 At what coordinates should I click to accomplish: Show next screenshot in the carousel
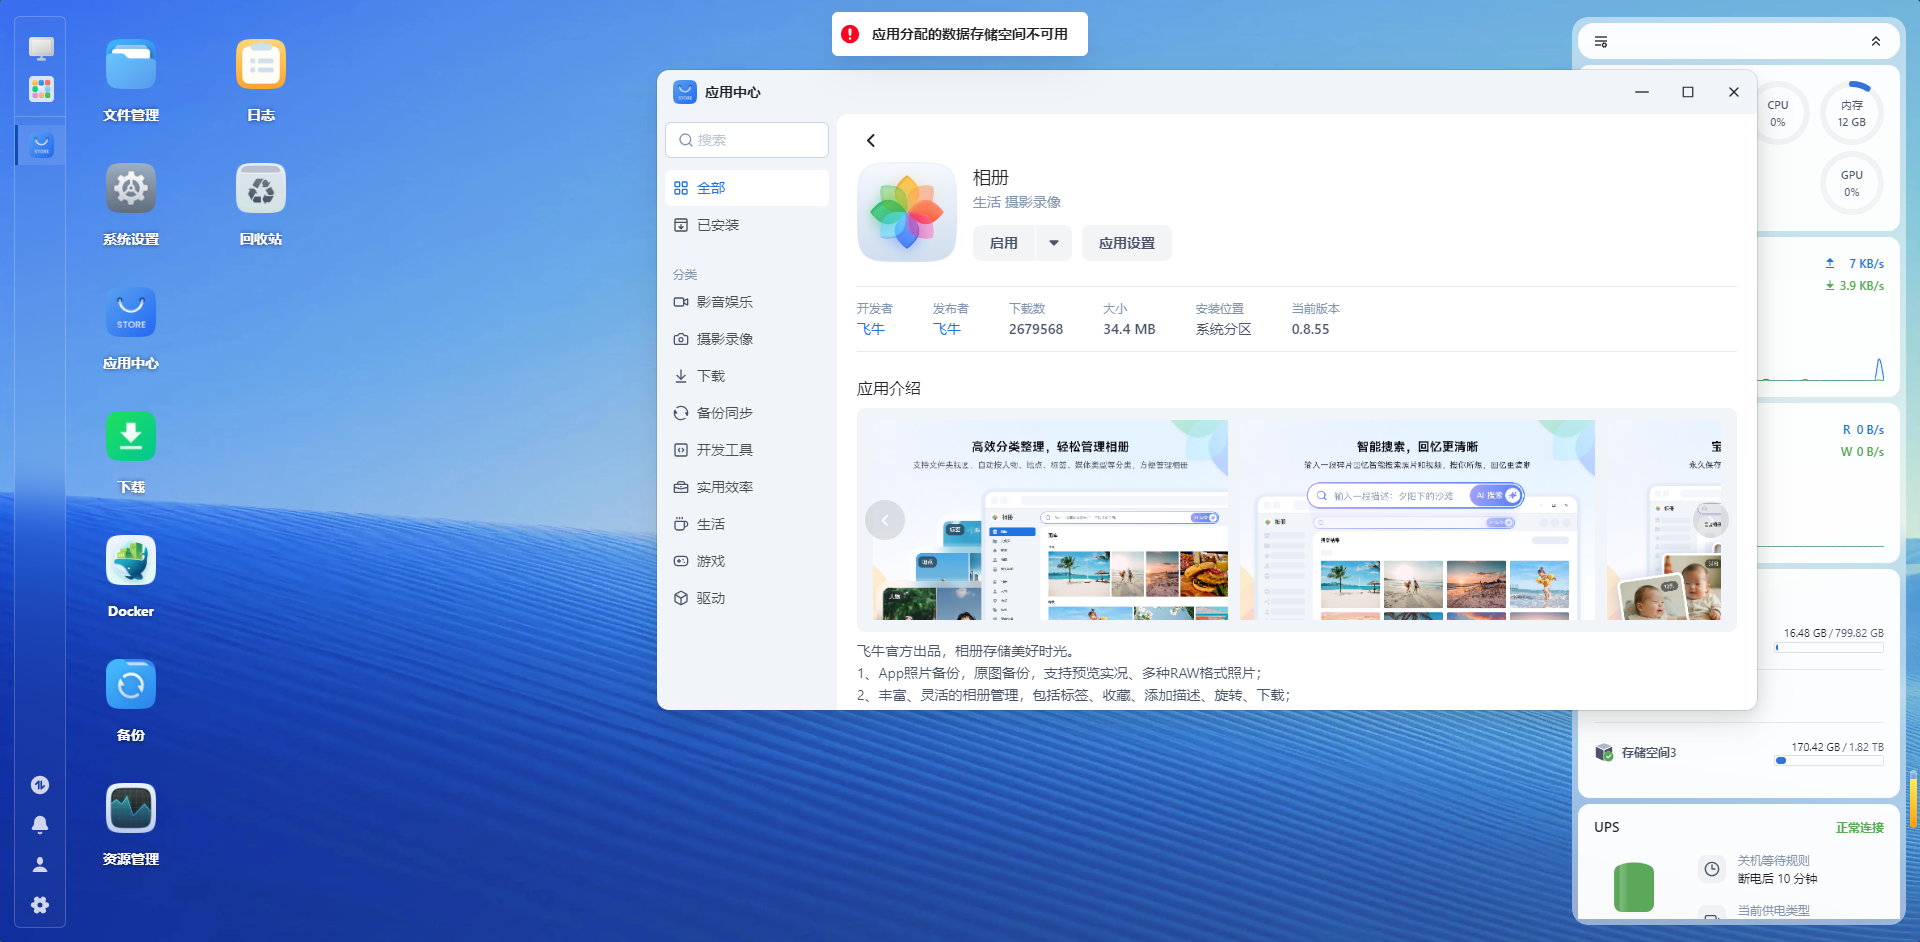tap(1710, 520)
